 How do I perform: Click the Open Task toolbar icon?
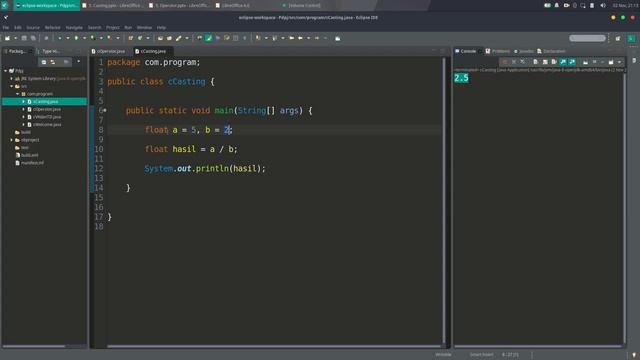coord(169,38)
